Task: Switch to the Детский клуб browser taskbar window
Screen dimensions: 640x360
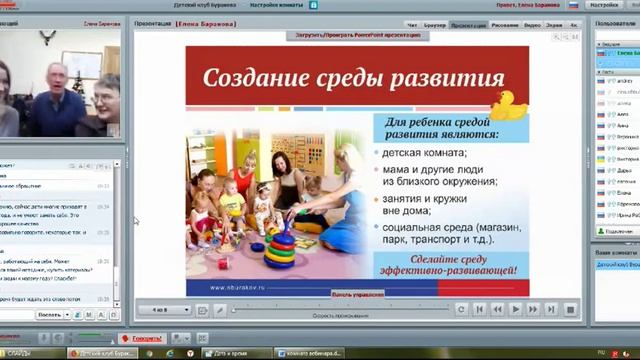Action: tap(102, 353)
